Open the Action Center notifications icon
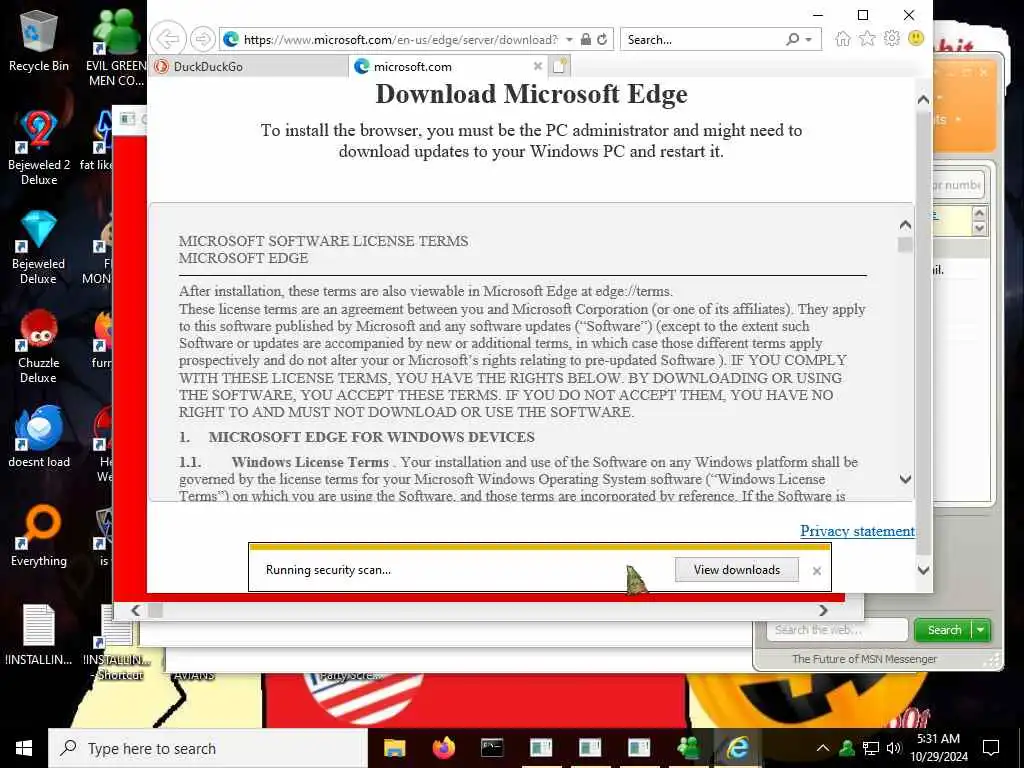Image resolution: width=1024 pixels, height=768 pixels. pos(991,748)
